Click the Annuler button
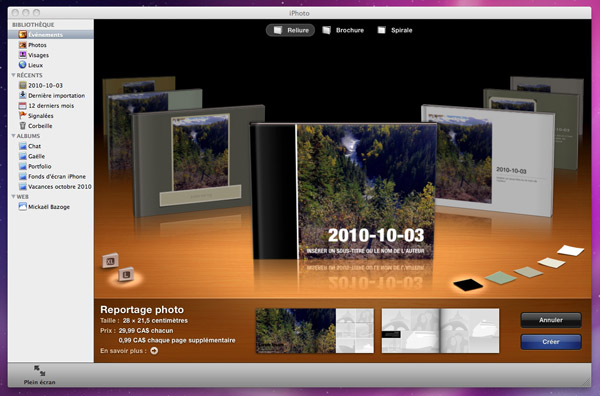This screenshot has width=600, height=396. click(x=551, y=320)
